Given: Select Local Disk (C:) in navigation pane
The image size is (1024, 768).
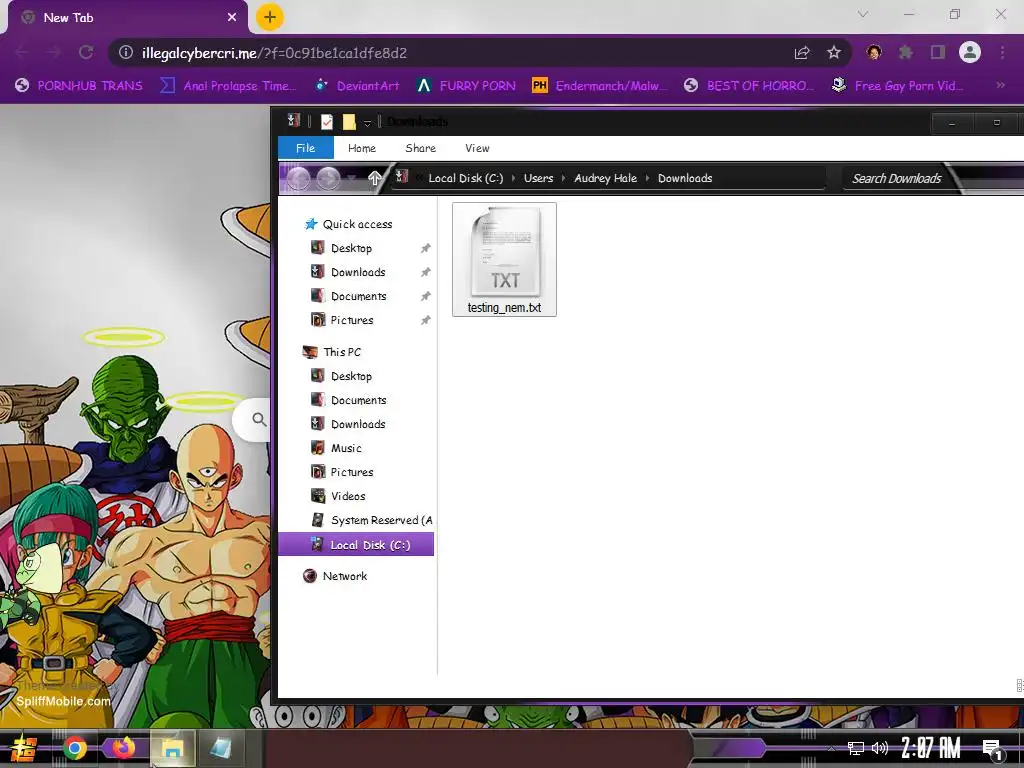Looking at the screenshot, I should (x=356, y=545).
